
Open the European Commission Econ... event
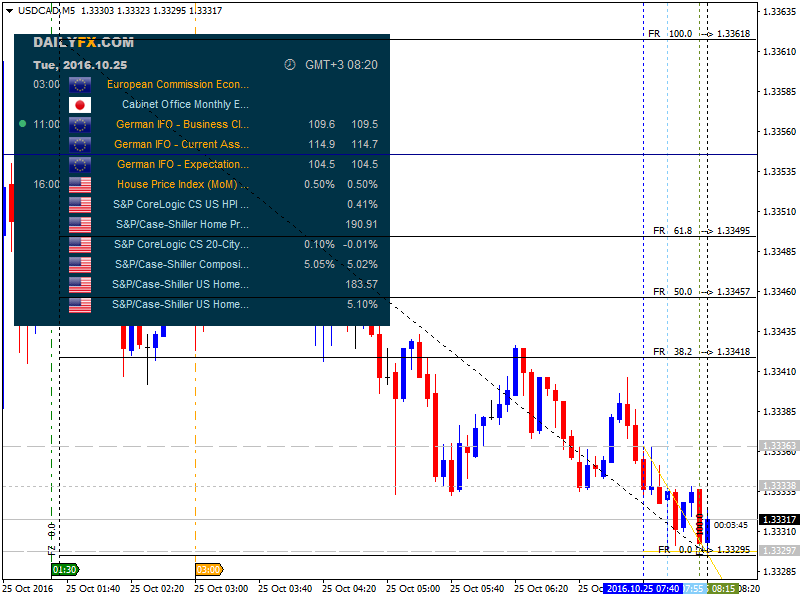(178, 85)
